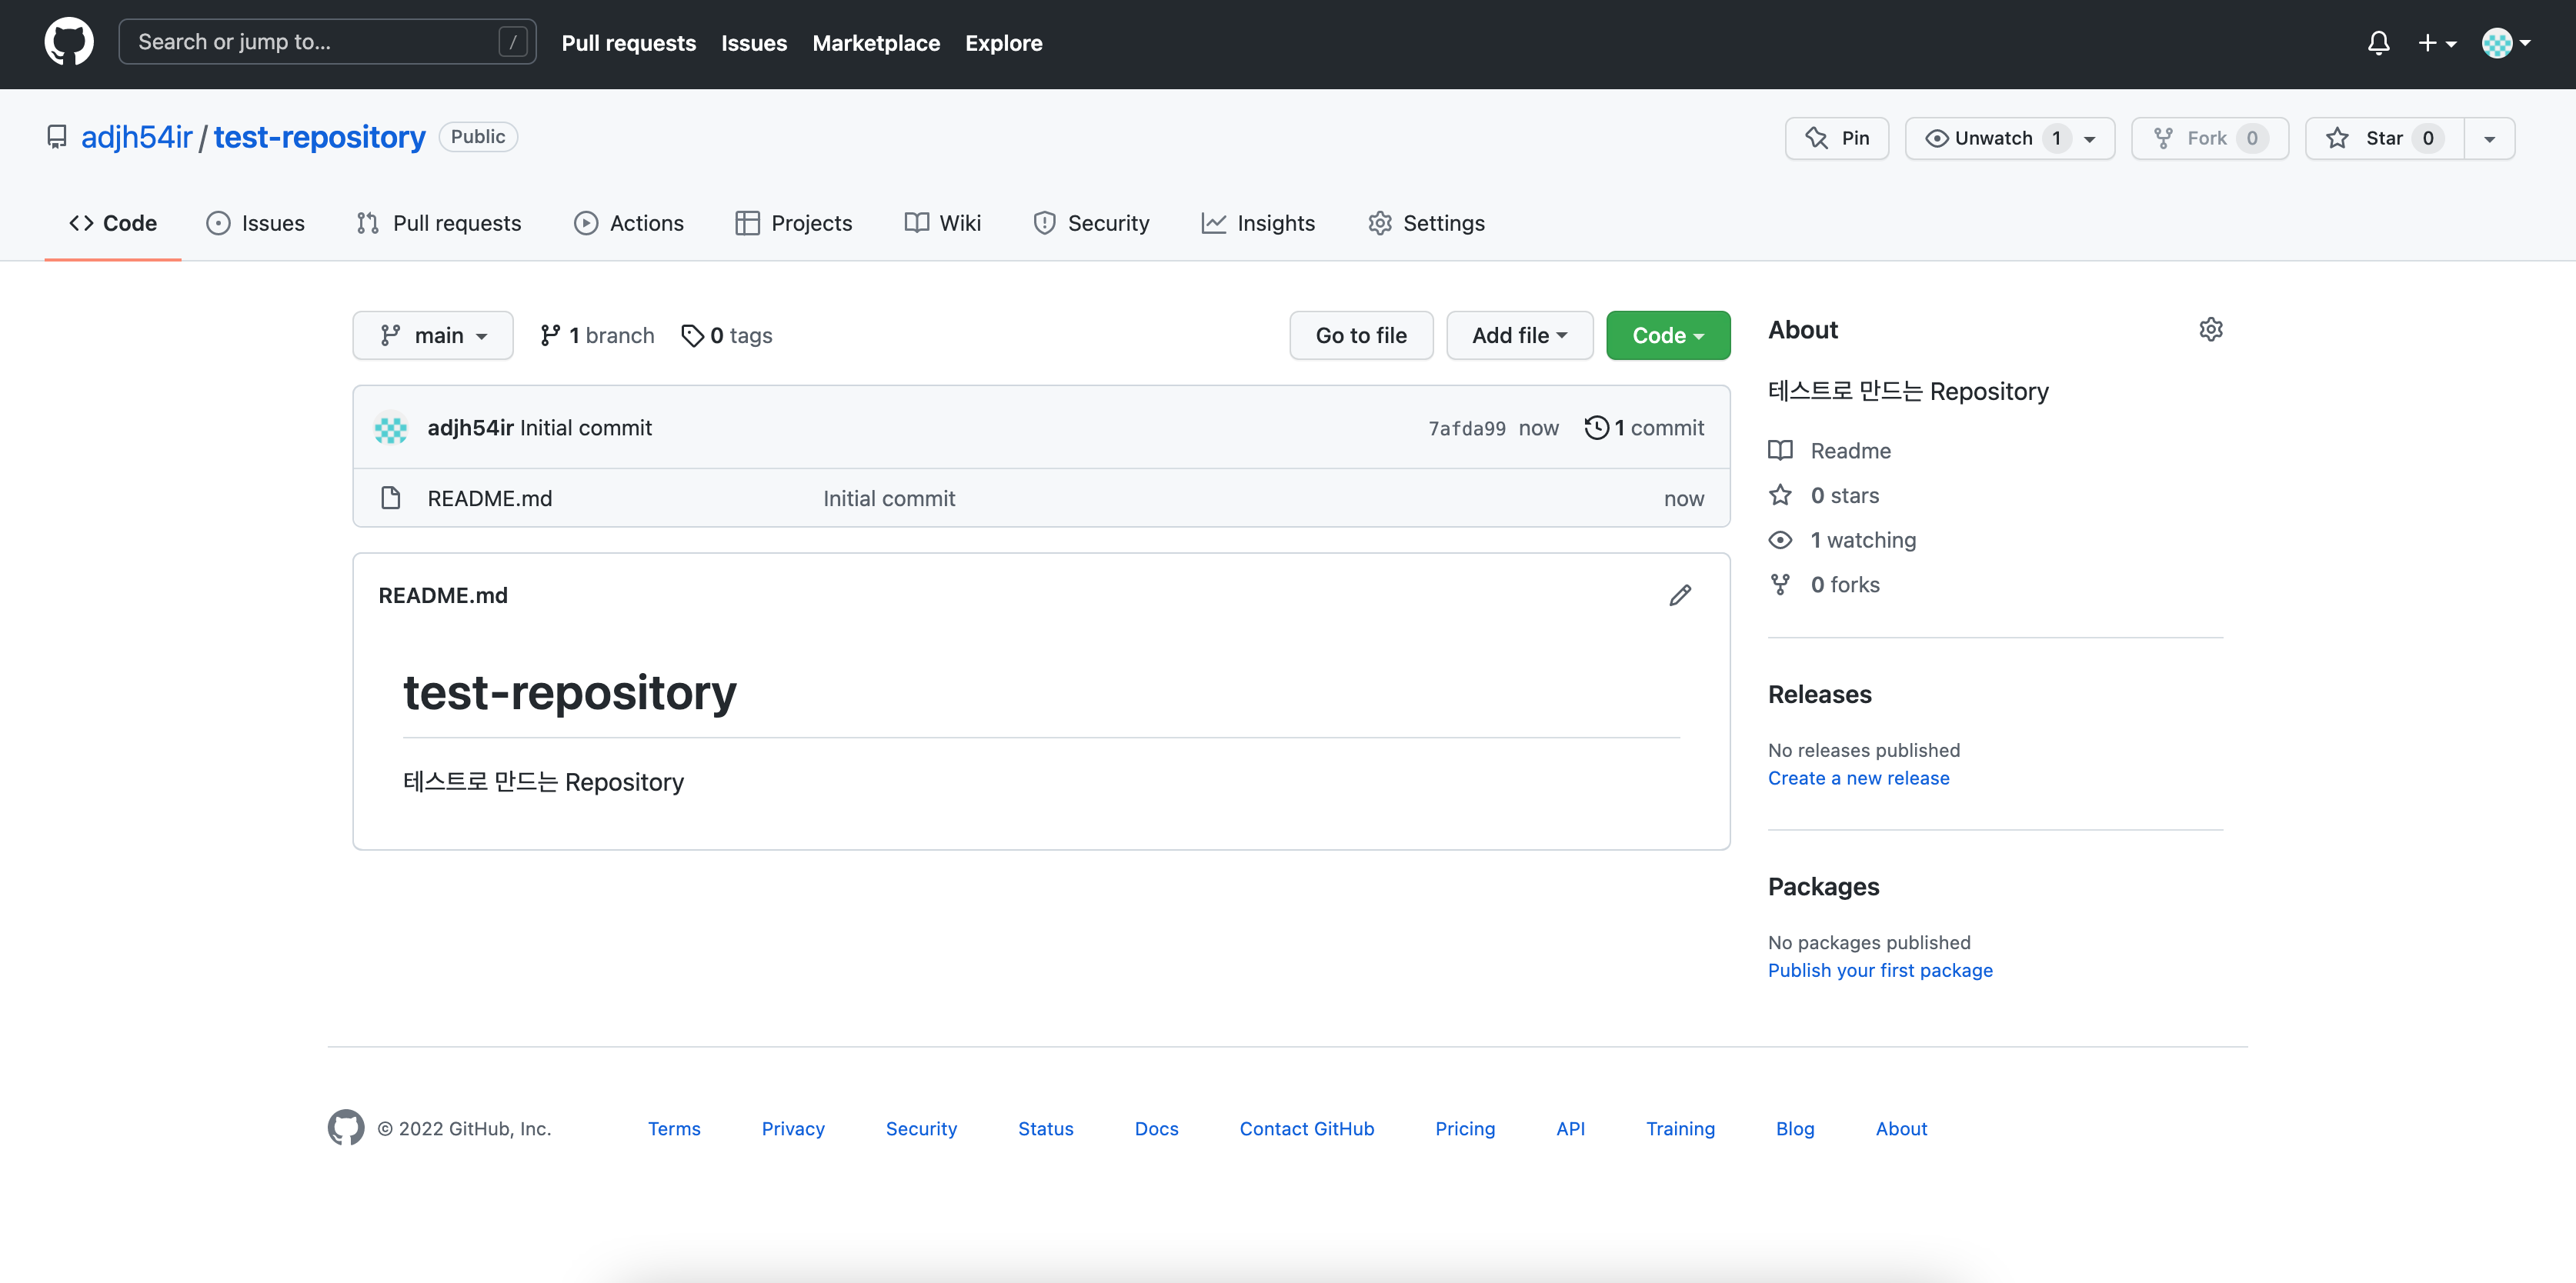
Task: Click the About section gear icon
Action: pos(2210,329)
